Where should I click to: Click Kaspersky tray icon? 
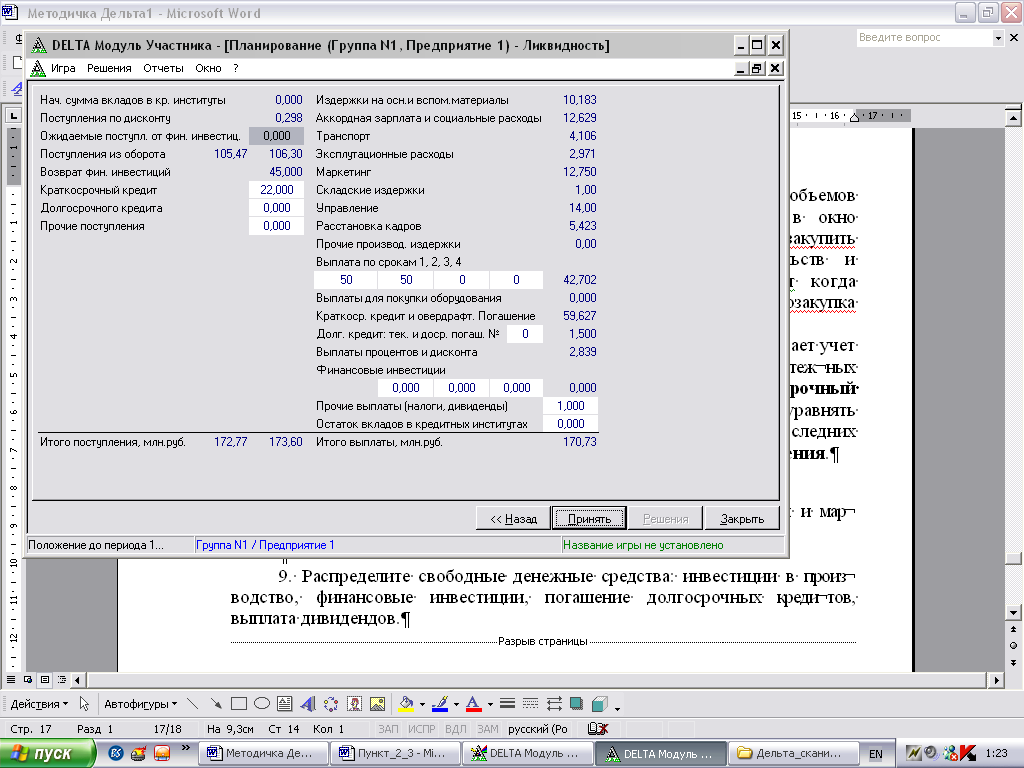coord(967,753)
